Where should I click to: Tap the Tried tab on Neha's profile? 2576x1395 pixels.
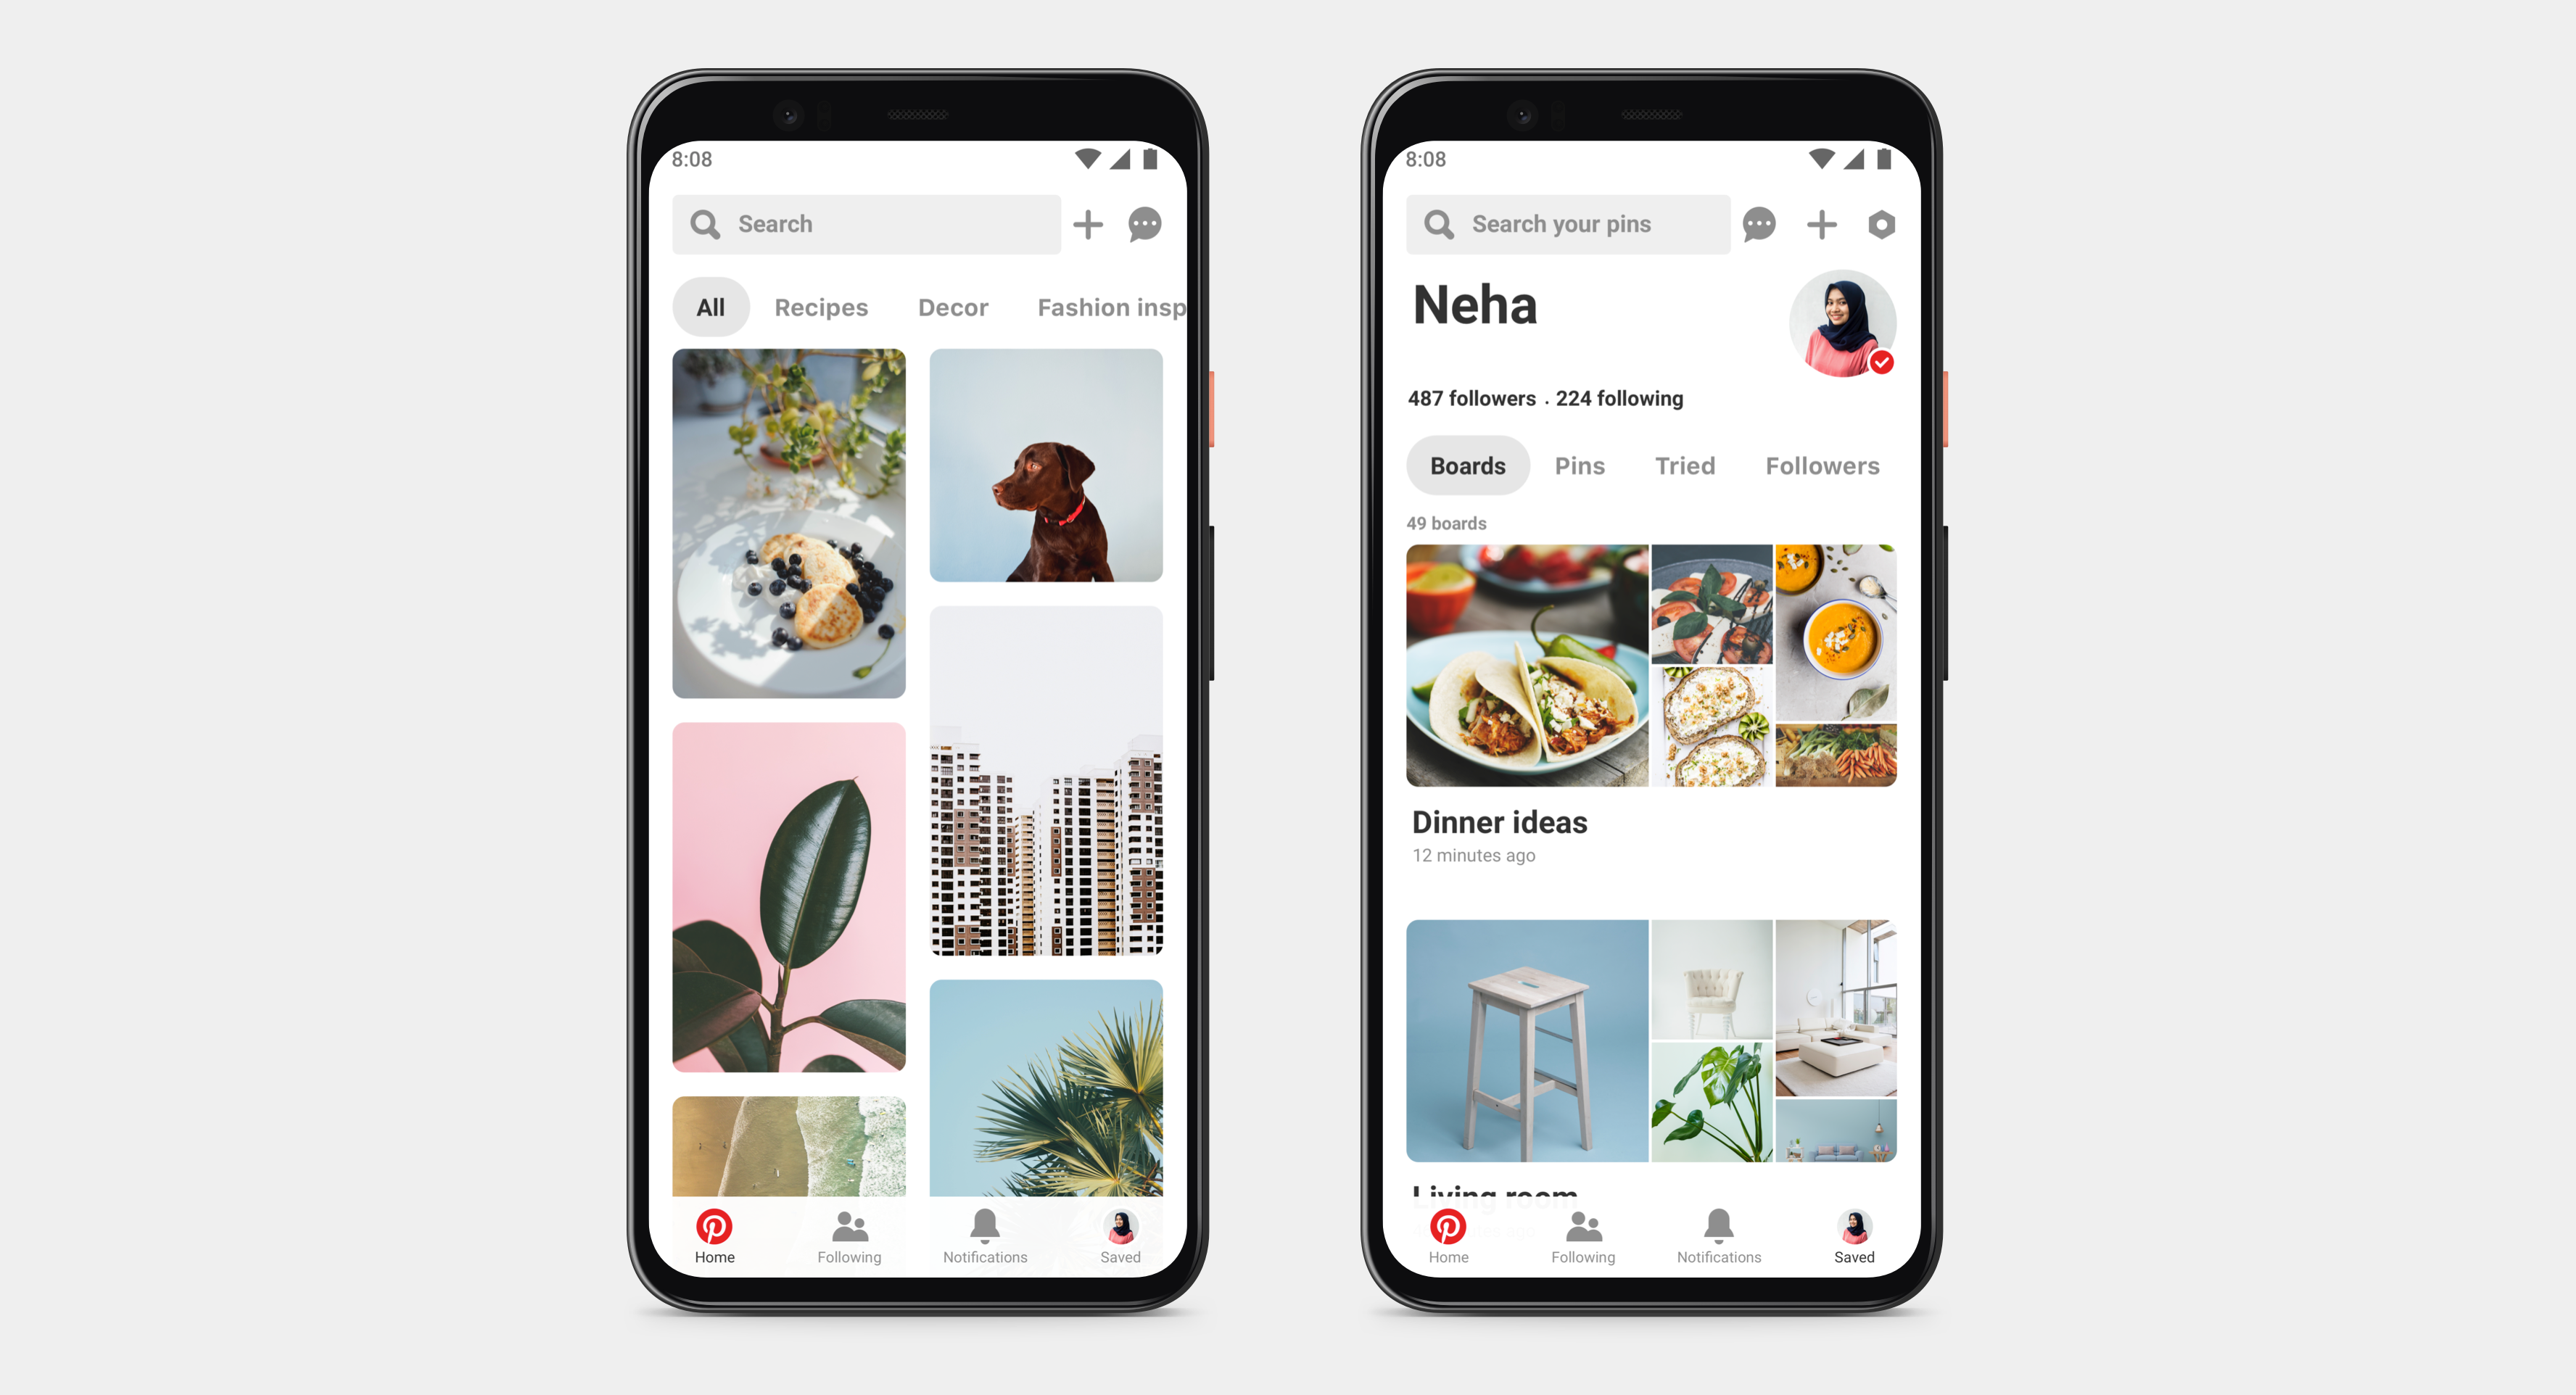tap(1685, 465)
